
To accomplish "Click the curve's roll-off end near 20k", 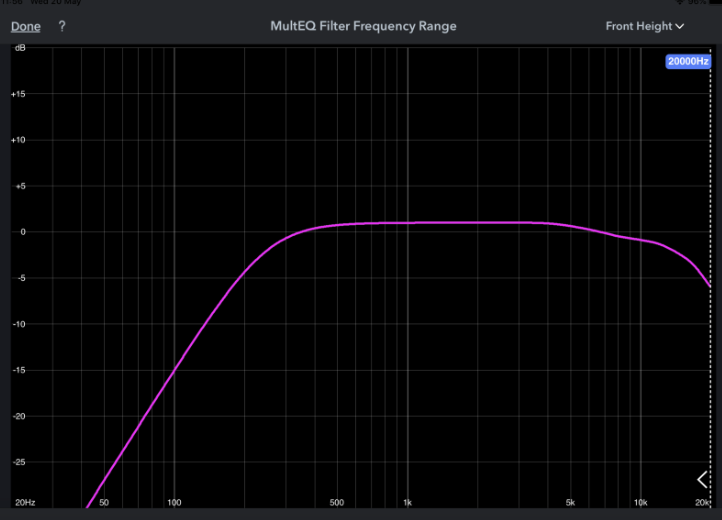I will [708, 284].
